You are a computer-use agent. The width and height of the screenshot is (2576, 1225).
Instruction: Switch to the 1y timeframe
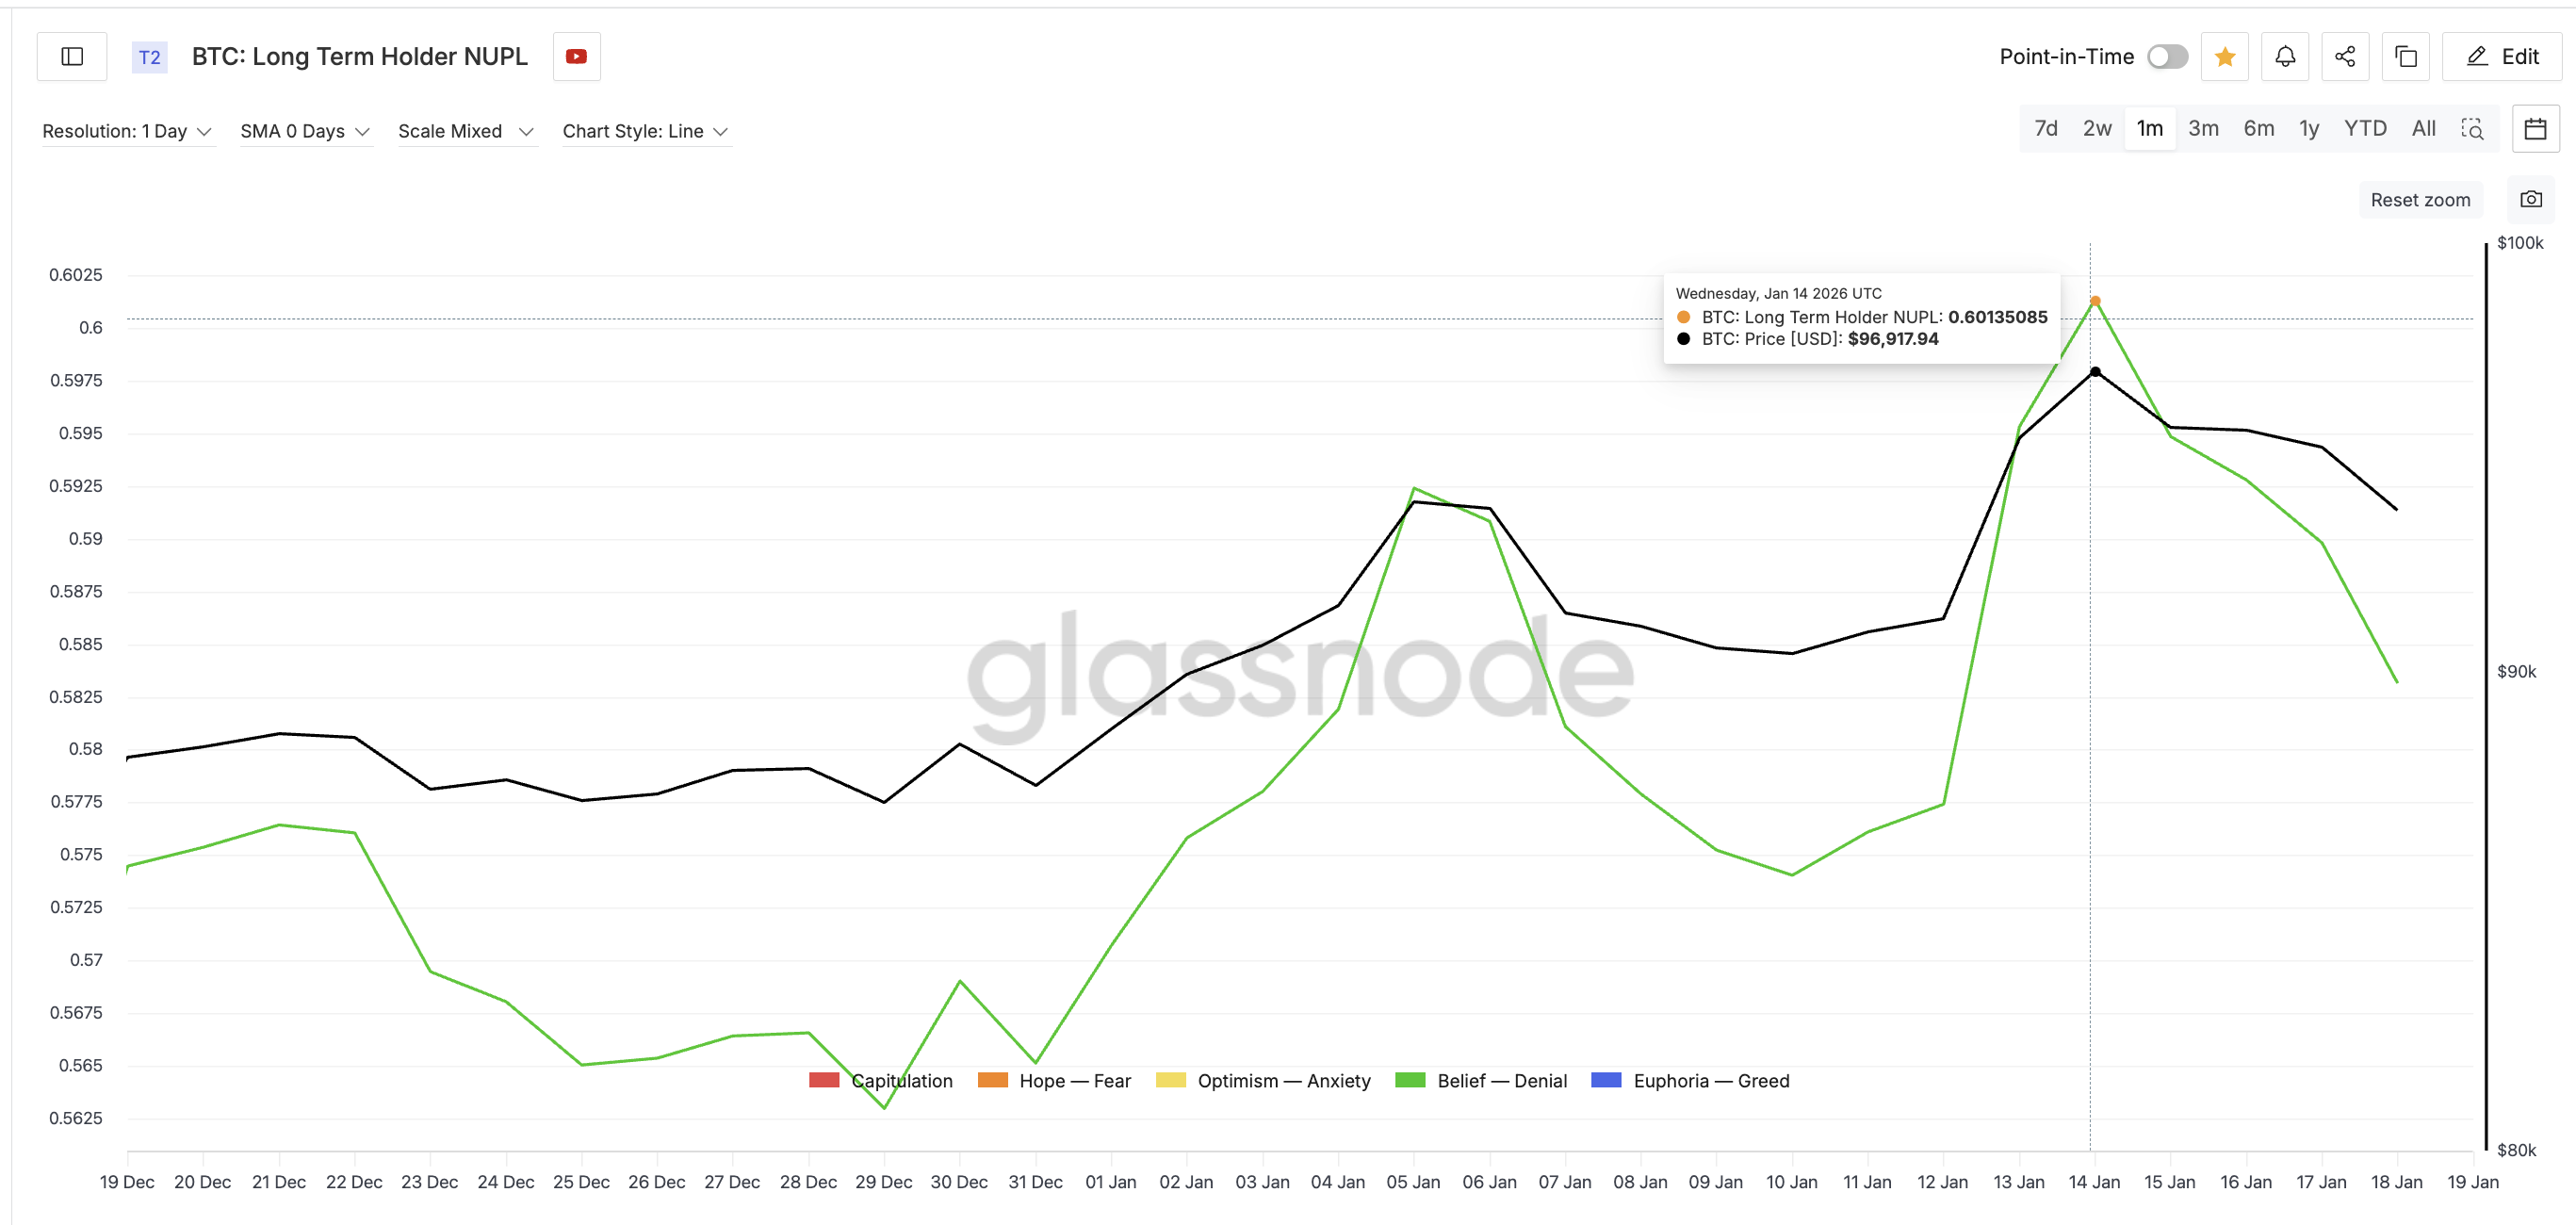click(2309, 128)
